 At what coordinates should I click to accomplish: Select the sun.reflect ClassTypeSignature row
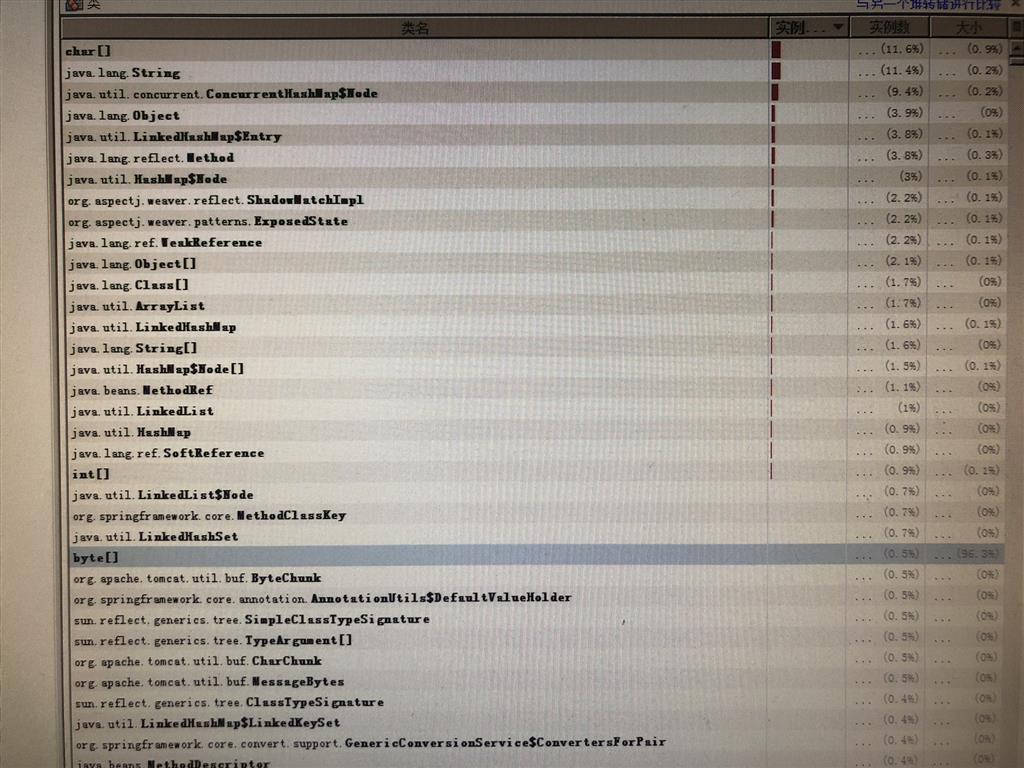click(x=536, y=702)
